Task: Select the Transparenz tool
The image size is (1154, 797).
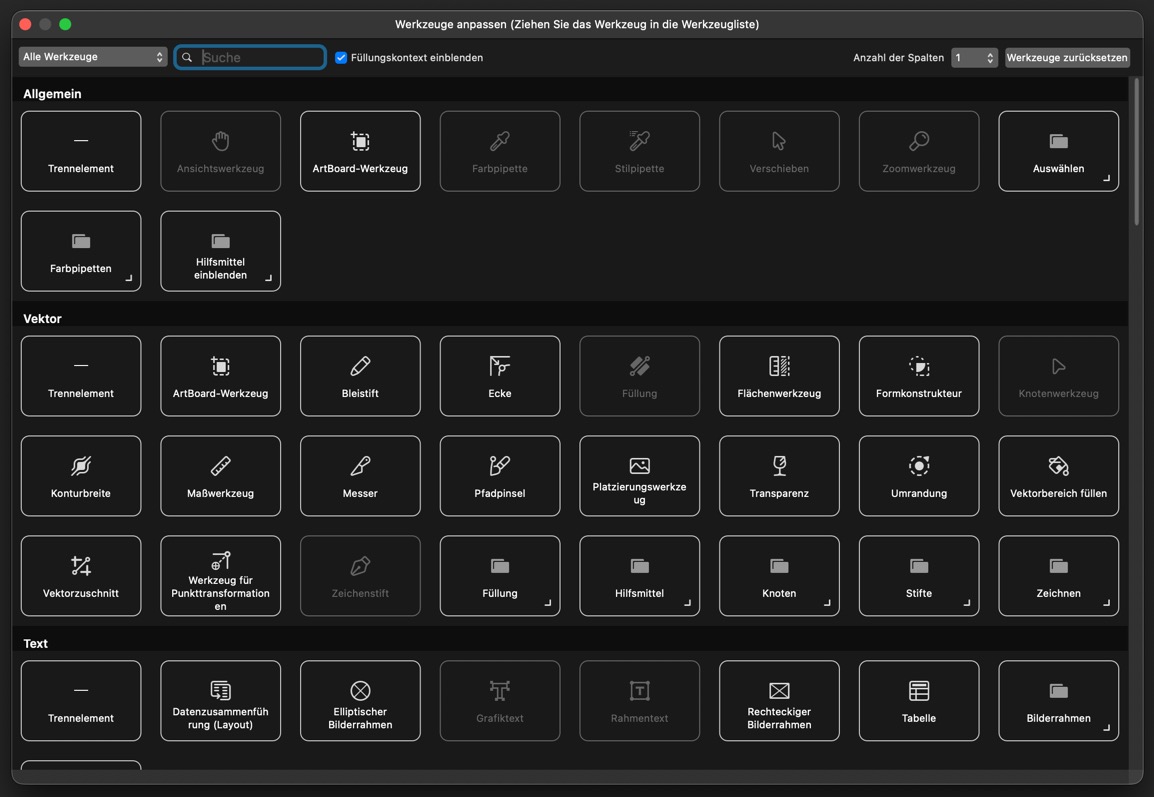Action: (779, 476)
